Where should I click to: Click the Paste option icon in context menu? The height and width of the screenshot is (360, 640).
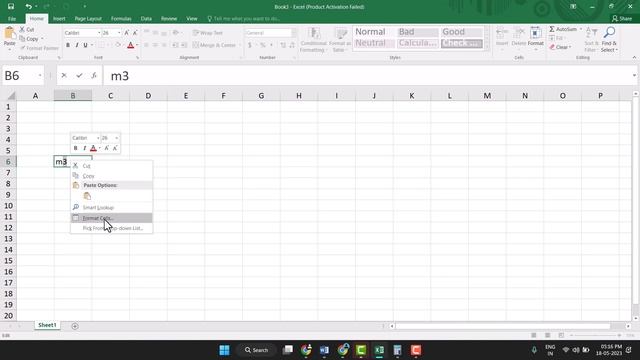point(87,196)
